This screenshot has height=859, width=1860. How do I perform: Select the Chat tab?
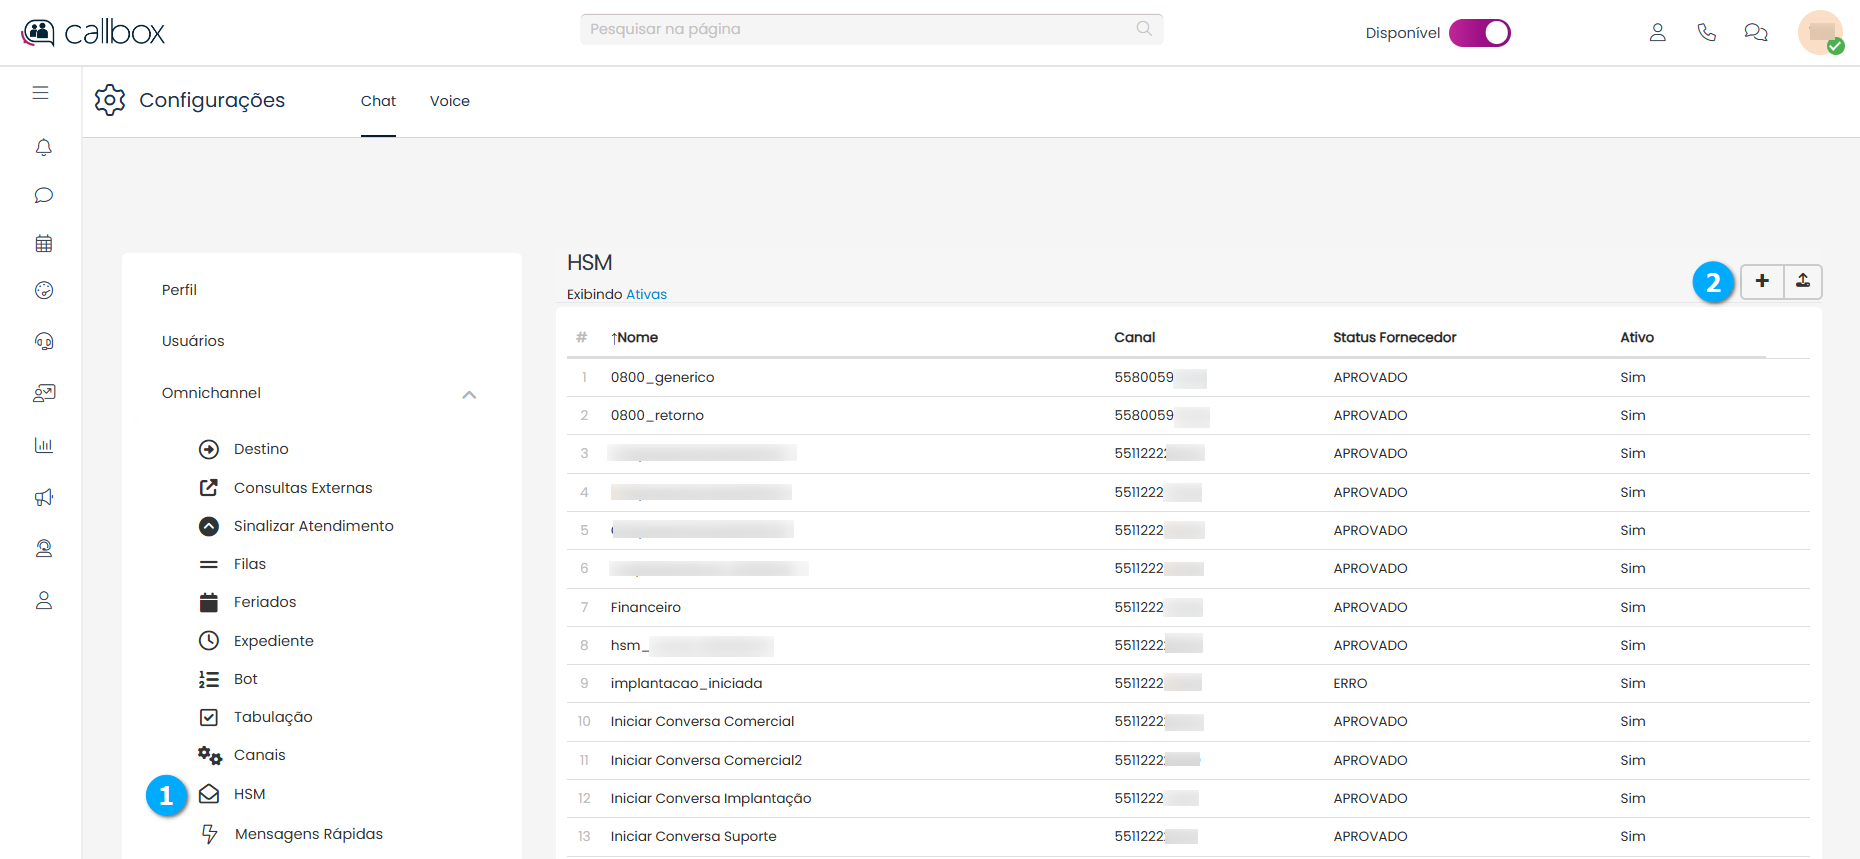click(x=378, y=101)
